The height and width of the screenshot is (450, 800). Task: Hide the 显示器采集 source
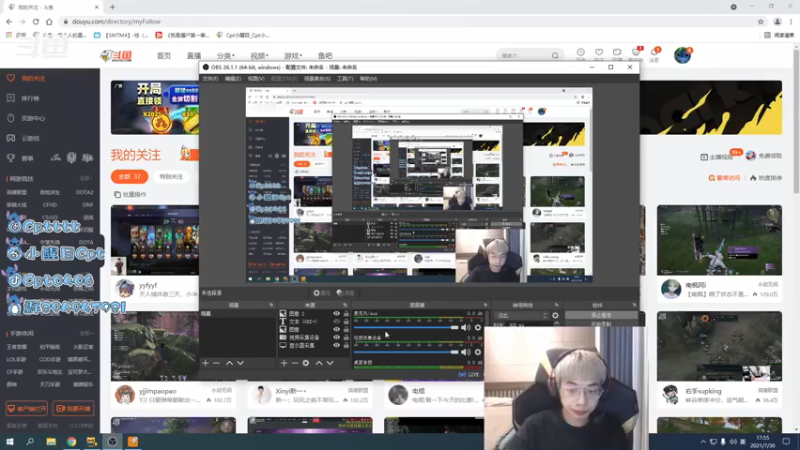[x=336, y=345]
